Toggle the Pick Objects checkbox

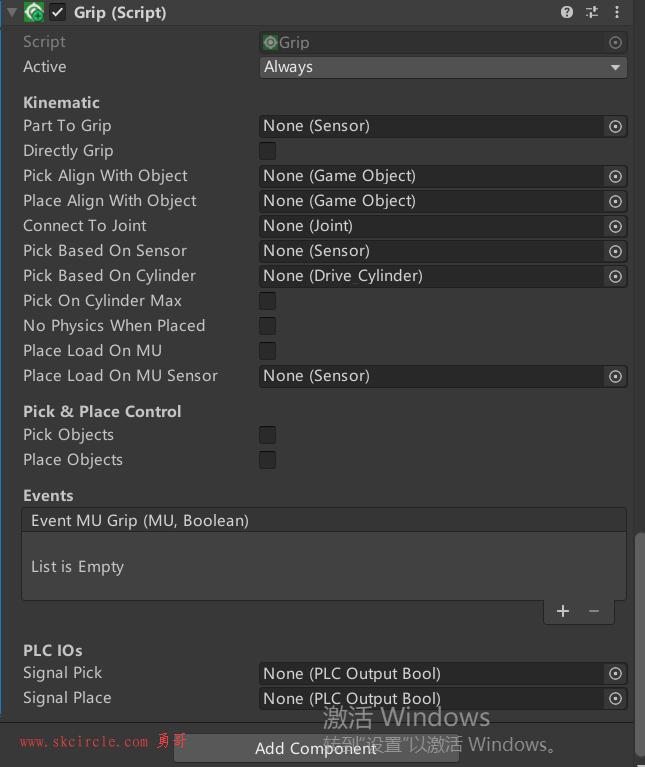click(x=267, y=435)
